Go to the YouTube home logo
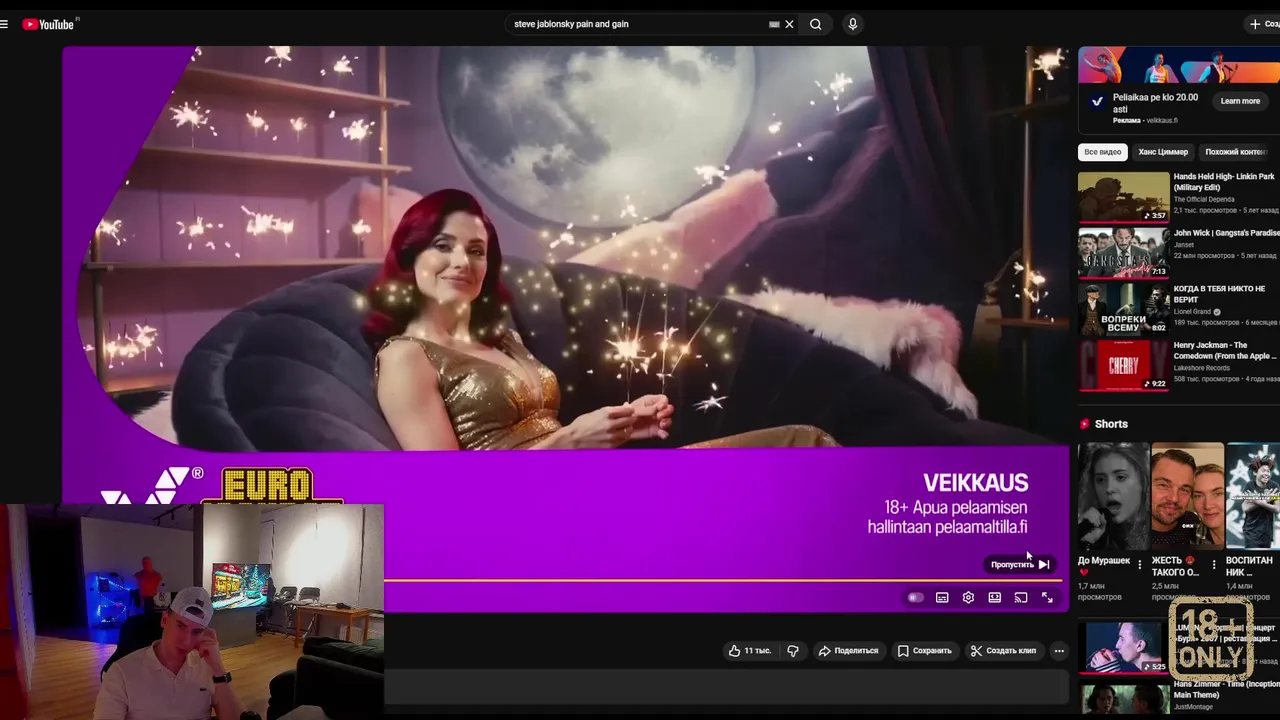Viewport: 1280px width, 720px height. [x=49, y=24]
